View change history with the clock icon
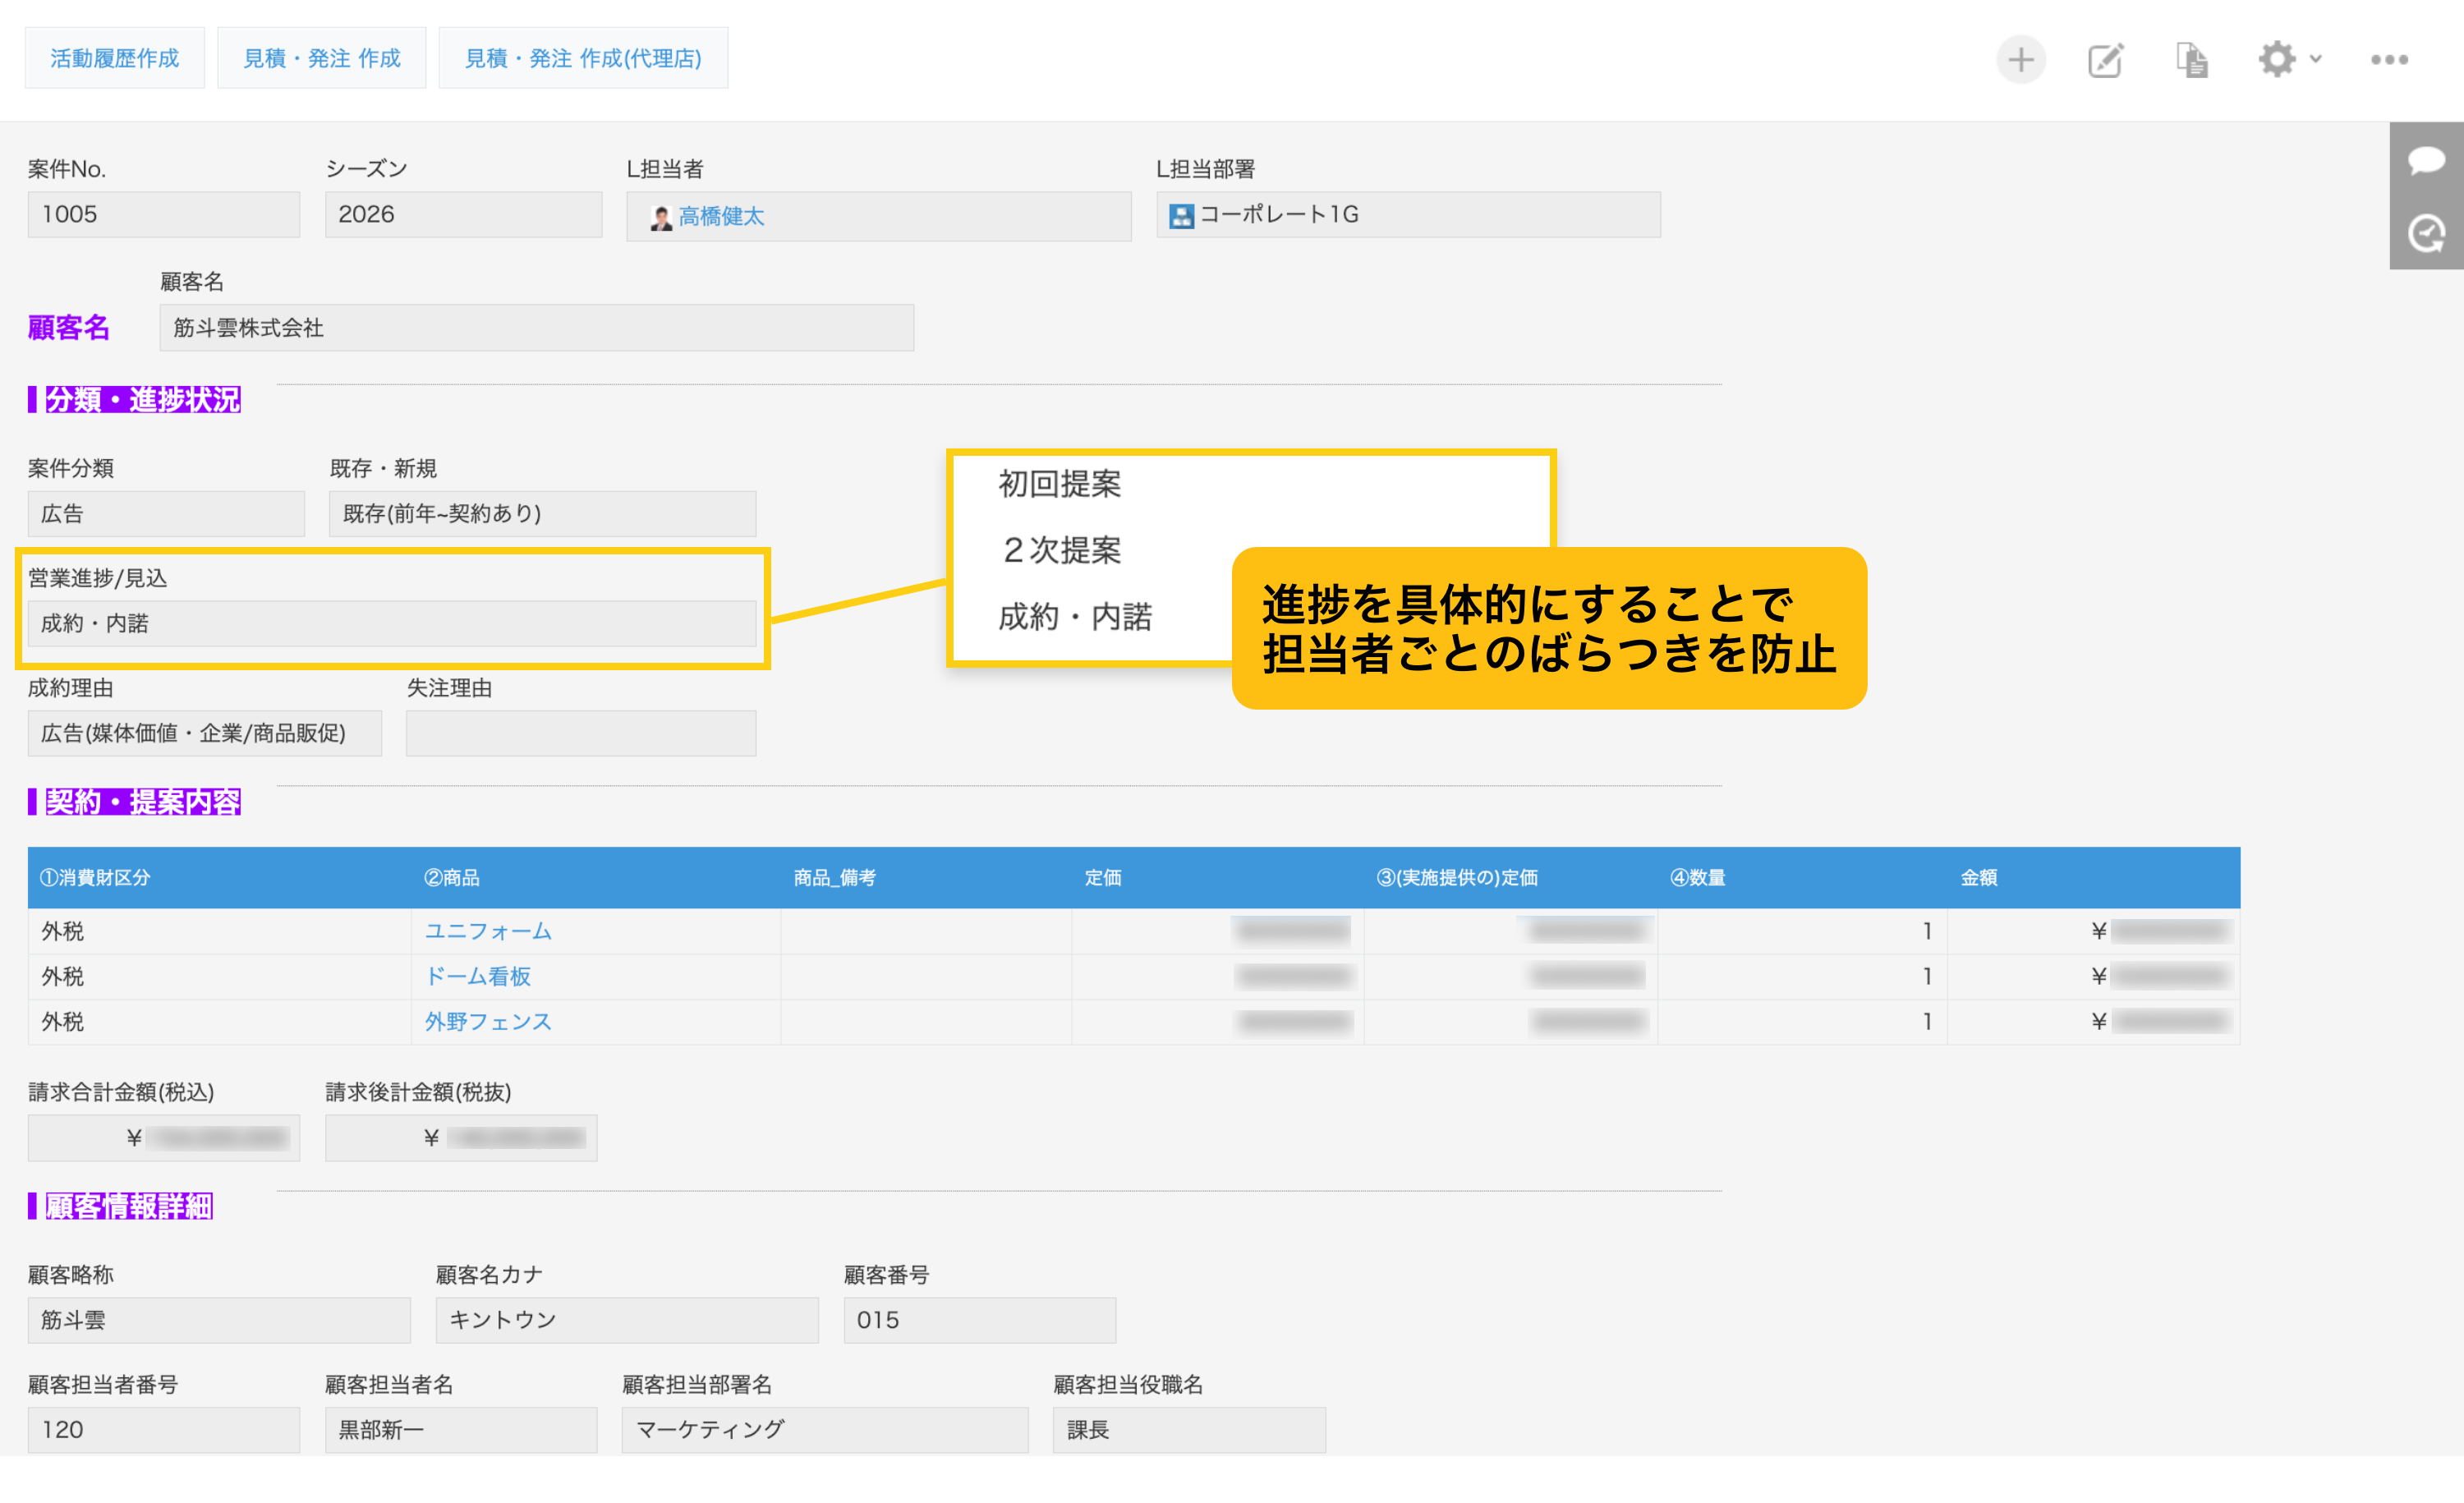2464x1503 pixels. coord(2425,233)
